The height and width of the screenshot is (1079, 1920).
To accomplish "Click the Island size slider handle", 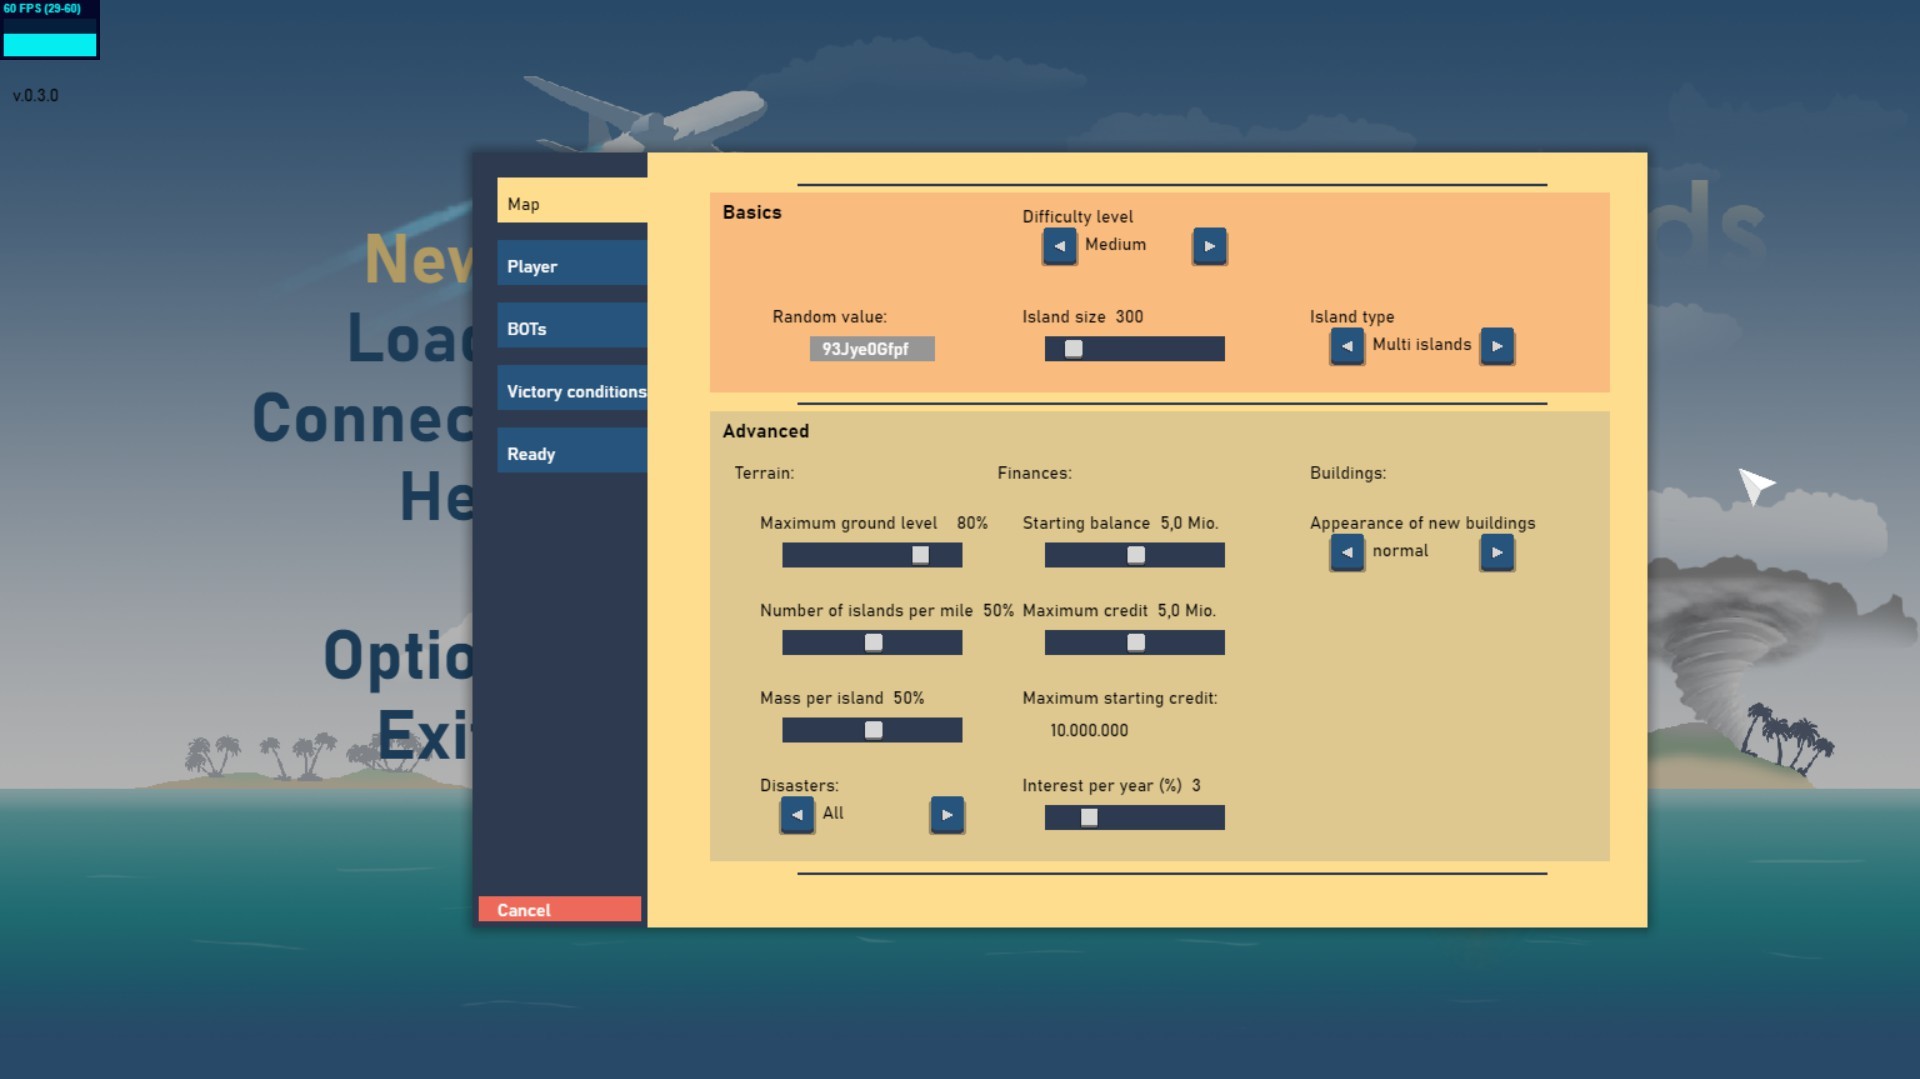I will (1073, 349).
